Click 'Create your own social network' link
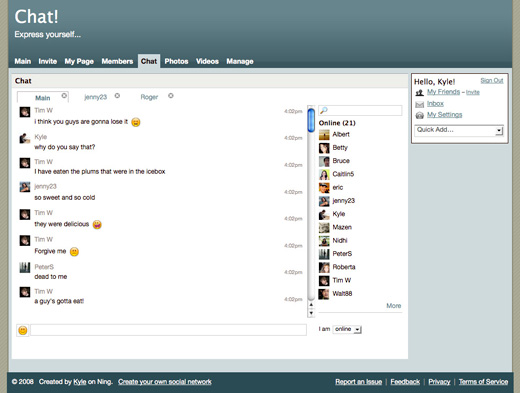This screenshot has width=520, height=393. pyautogui.click(x=165, y=382)
